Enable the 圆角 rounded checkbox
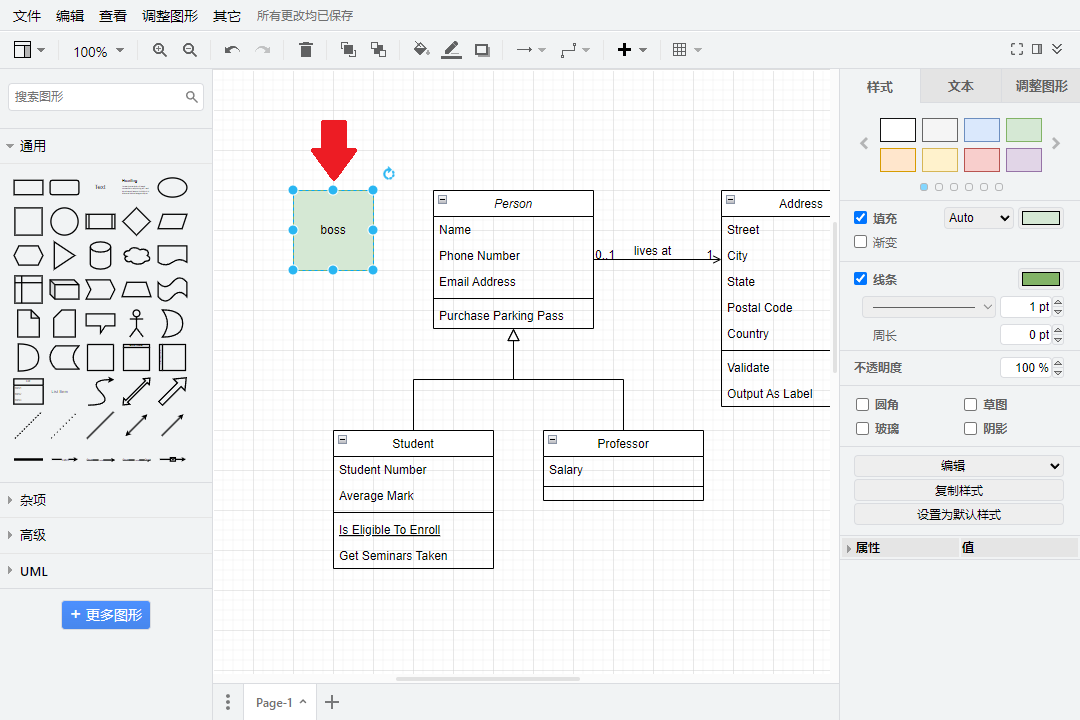1080x720 pixels. coord(863,404)
